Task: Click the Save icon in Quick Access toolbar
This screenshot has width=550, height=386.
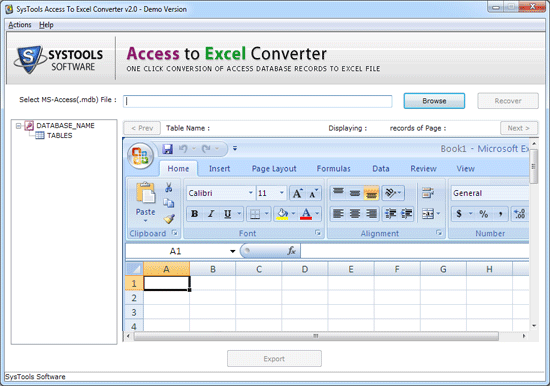Action: 168,149
